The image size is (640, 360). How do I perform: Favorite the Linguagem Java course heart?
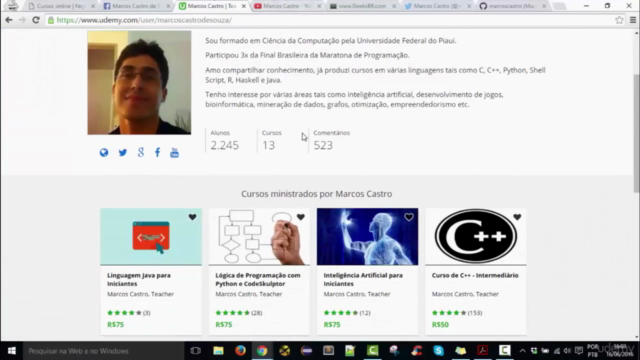tap(192, 217)
